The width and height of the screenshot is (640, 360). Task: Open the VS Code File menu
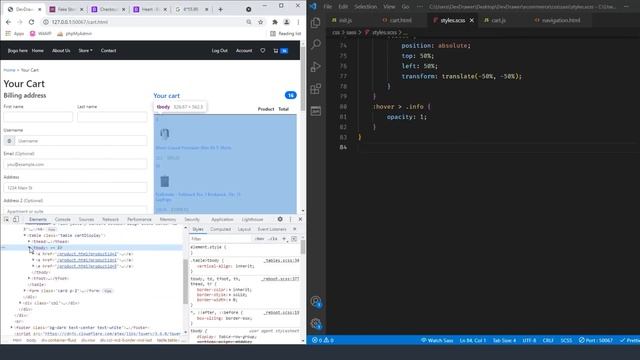click(x=327, y=7)
